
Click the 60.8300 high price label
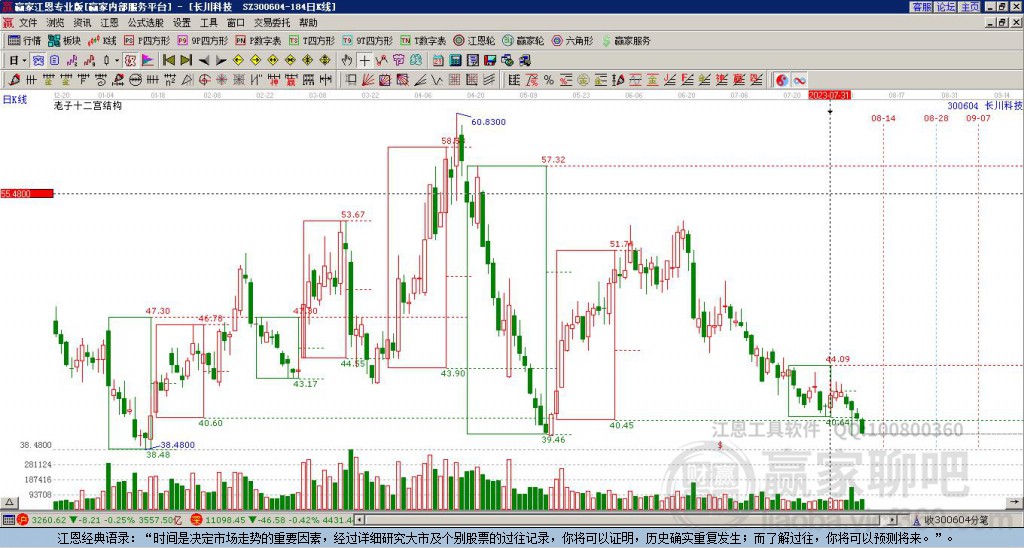(x=488, y=122)
